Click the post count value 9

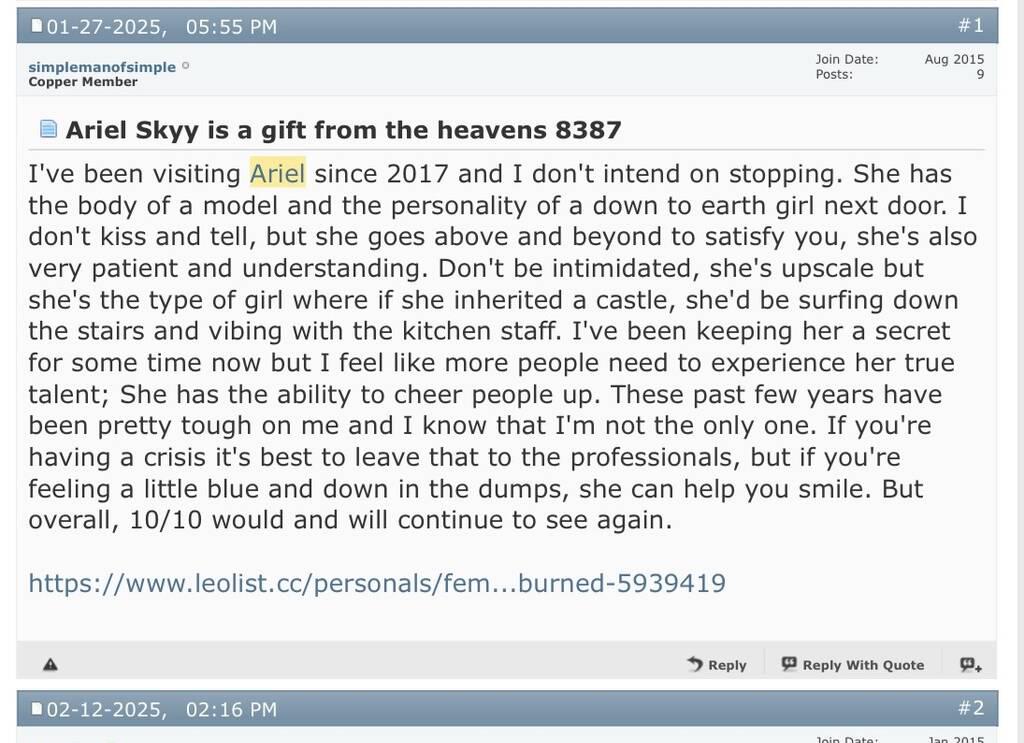click(x=980, y=75)
